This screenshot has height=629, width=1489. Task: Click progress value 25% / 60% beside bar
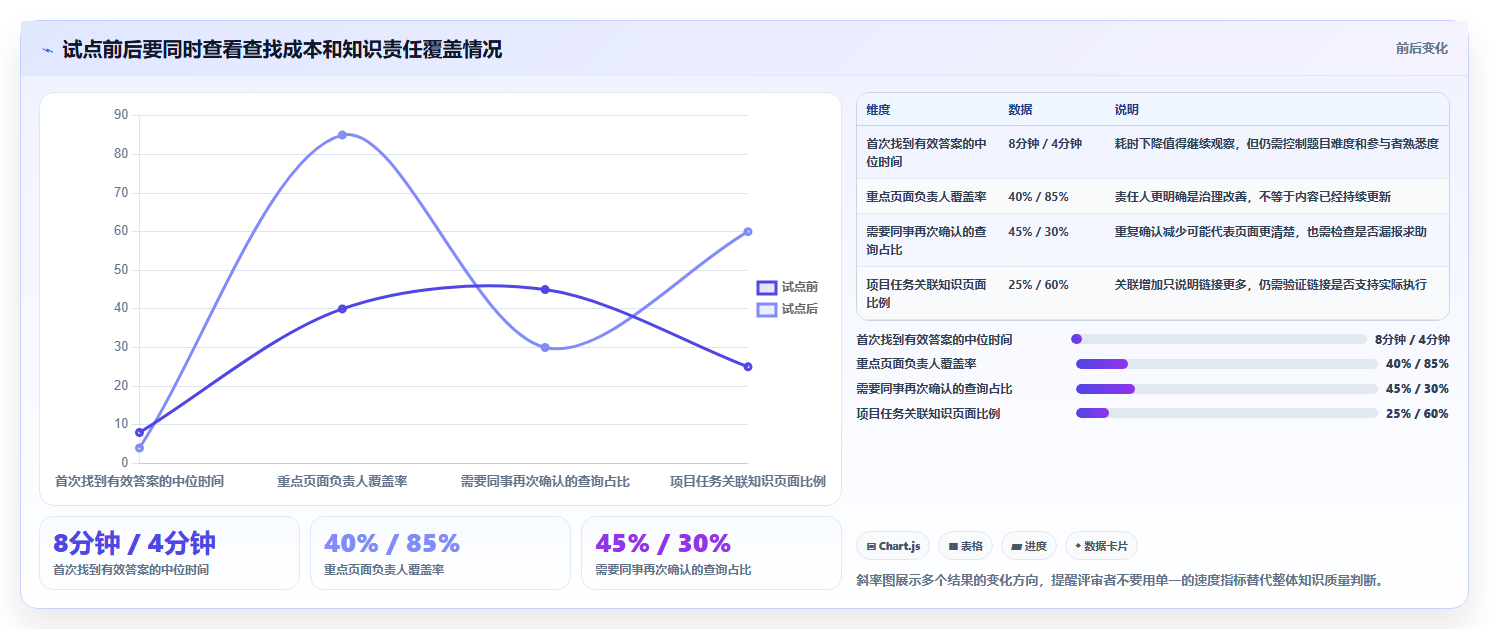click(1417, 413)
